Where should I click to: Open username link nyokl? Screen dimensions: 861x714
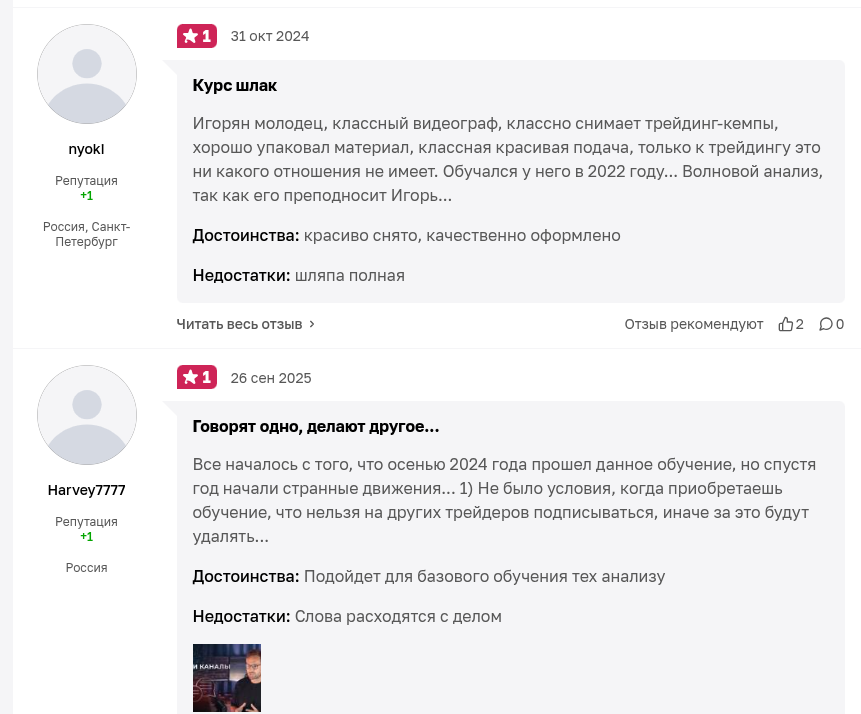point(87,150)
